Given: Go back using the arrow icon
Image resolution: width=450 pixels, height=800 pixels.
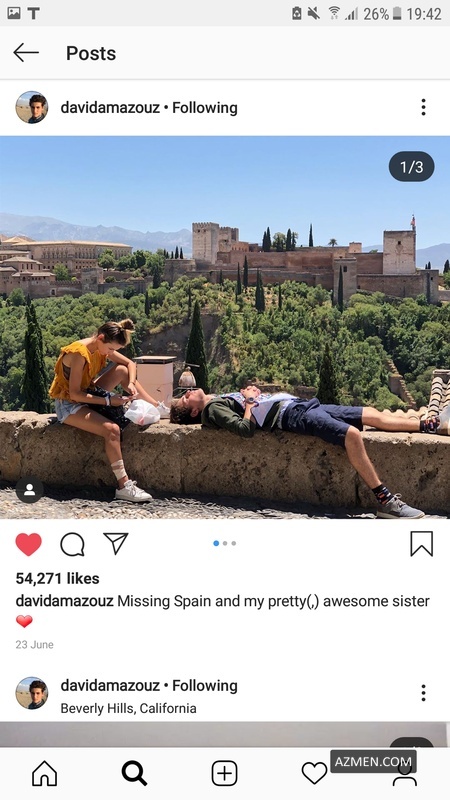Looking at the screenshot, I should (26, 53).
